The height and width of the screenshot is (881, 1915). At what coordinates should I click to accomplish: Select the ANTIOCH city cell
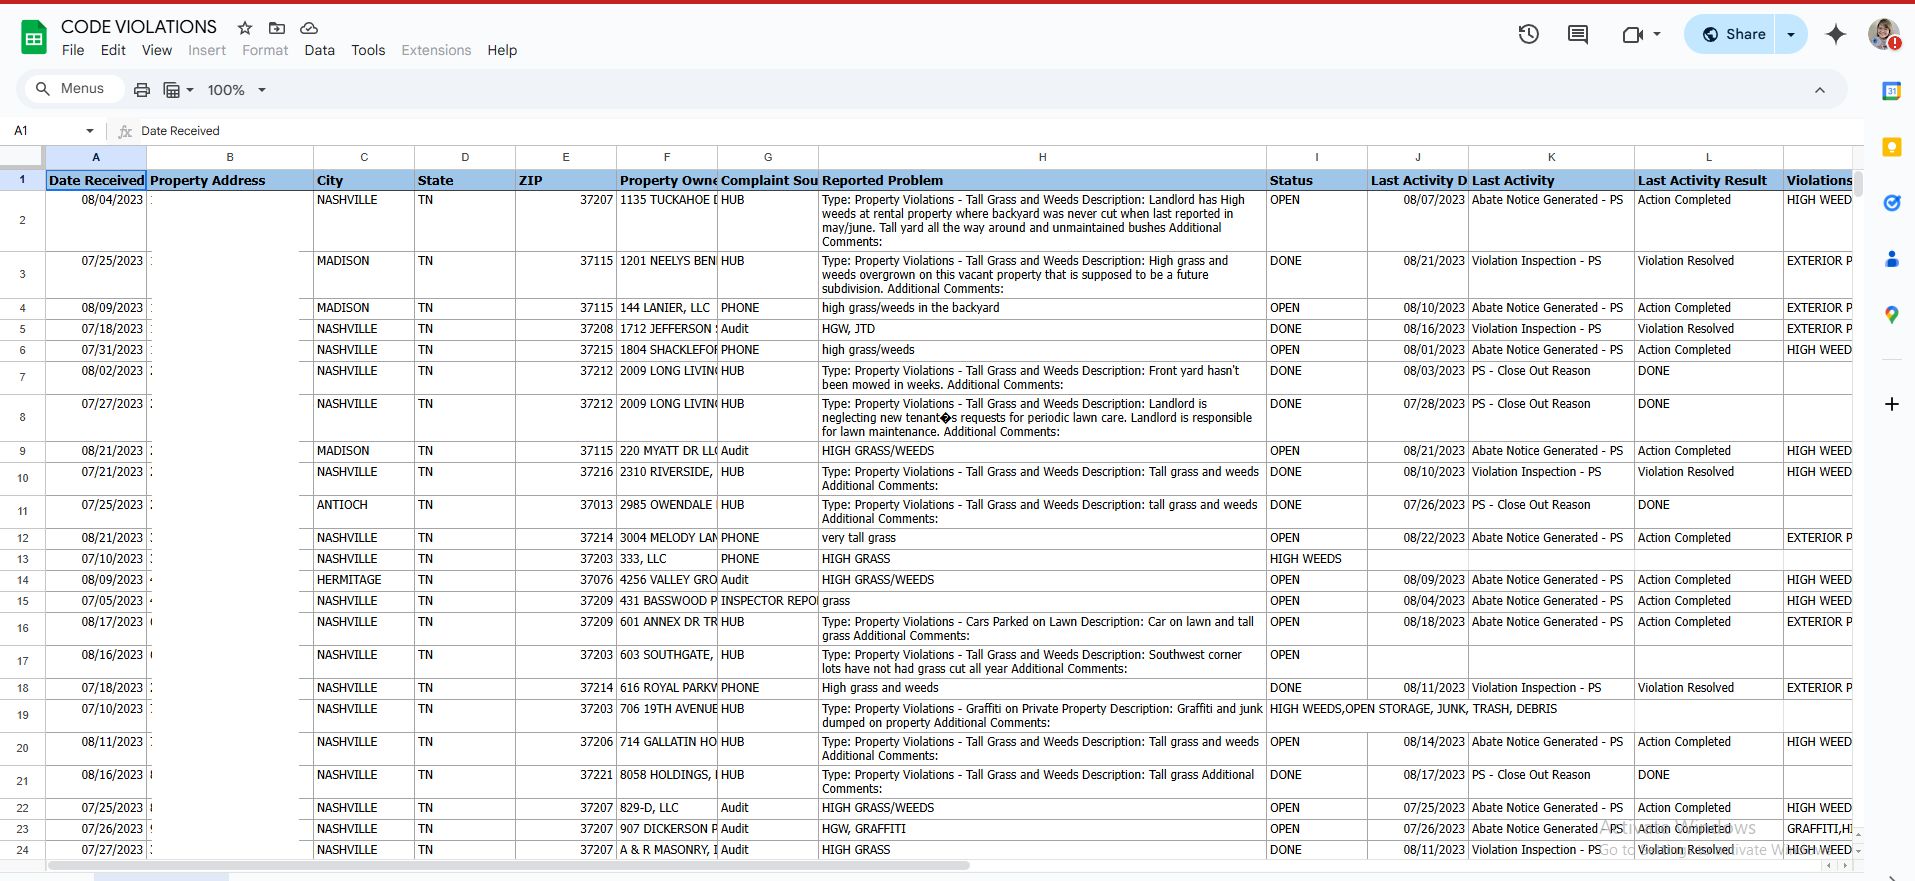(364, 512)
